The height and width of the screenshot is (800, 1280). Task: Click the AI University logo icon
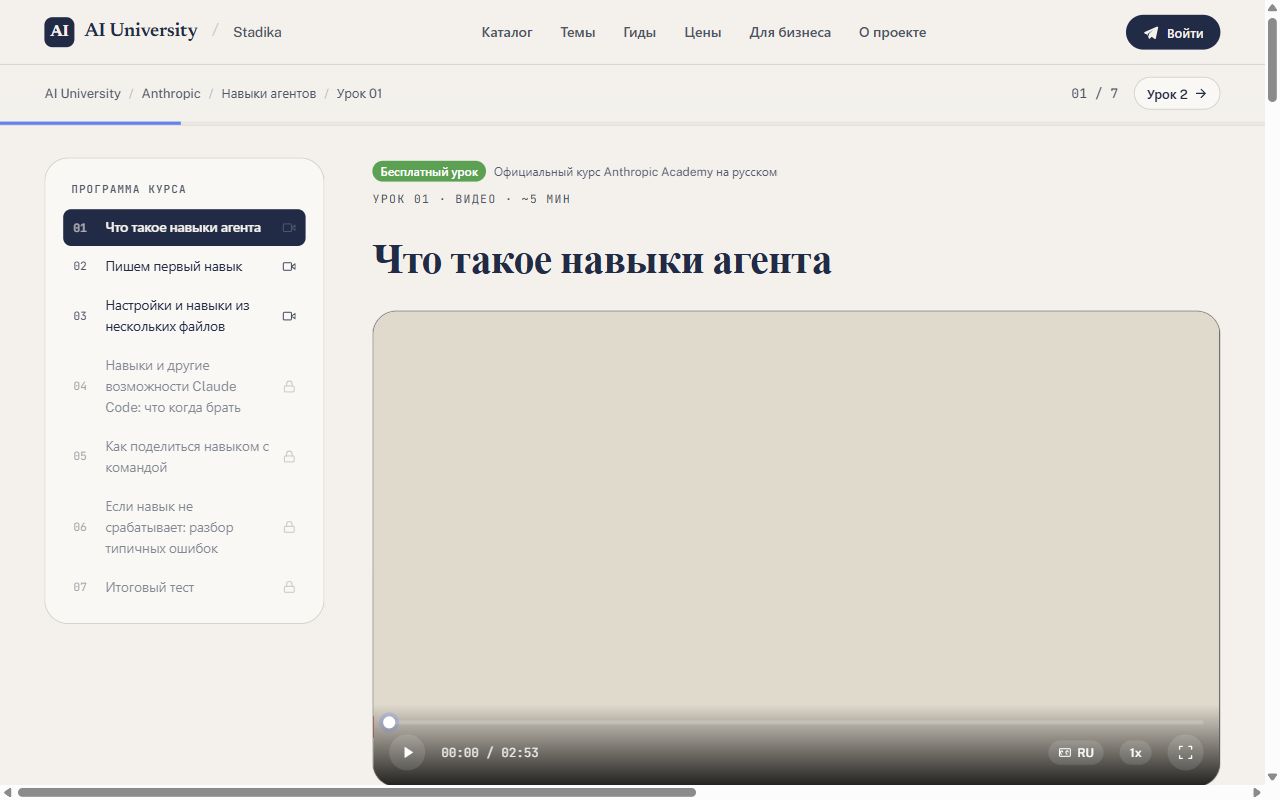click(x=60, y=32)
